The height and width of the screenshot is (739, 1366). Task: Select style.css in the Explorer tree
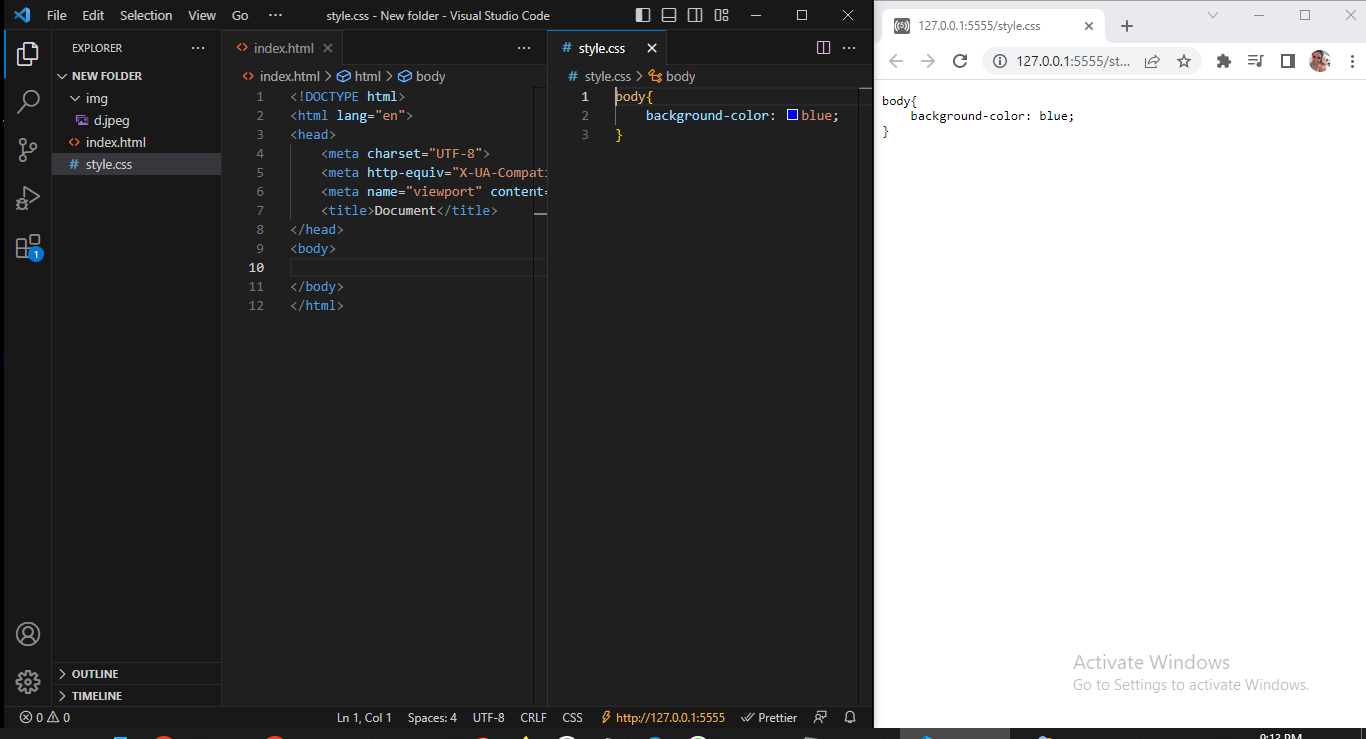137,164
